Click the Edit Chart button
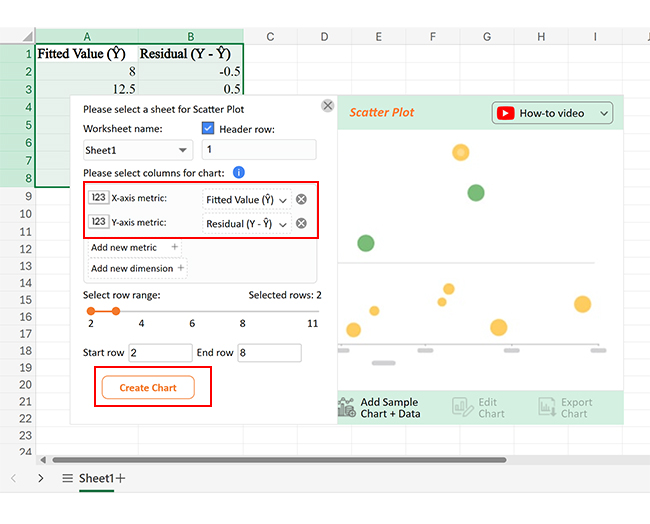 coord(479,408)
